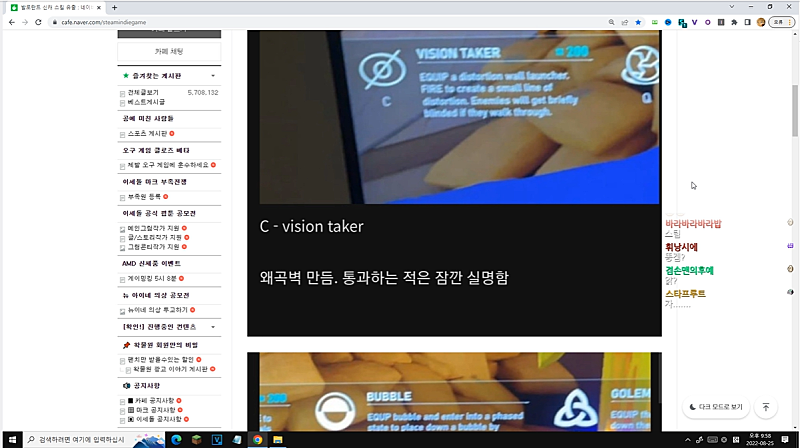
Task: Open the 오구 게임 beta board link
Action: click(x=168, y=165)
